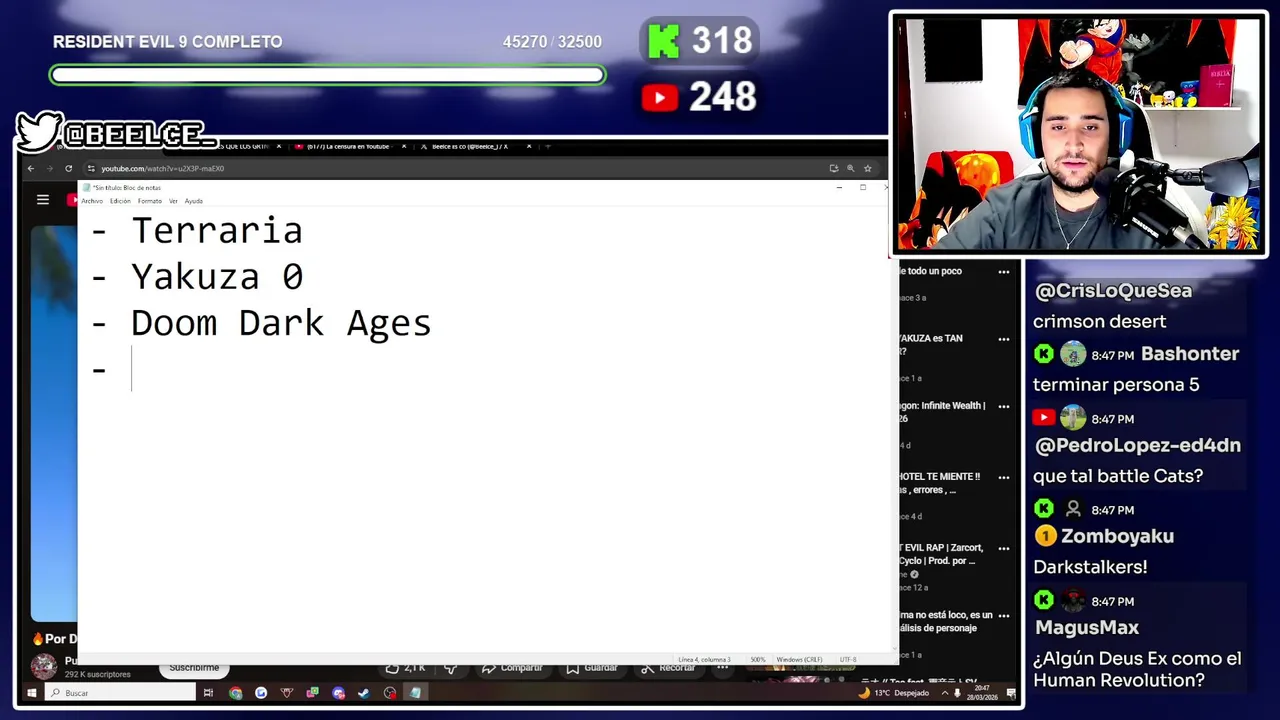Open options menu for 'HOTEL TE MIENTE !!' video
The height and width of the screenshot is (720, 1280).
point(1003,478)
